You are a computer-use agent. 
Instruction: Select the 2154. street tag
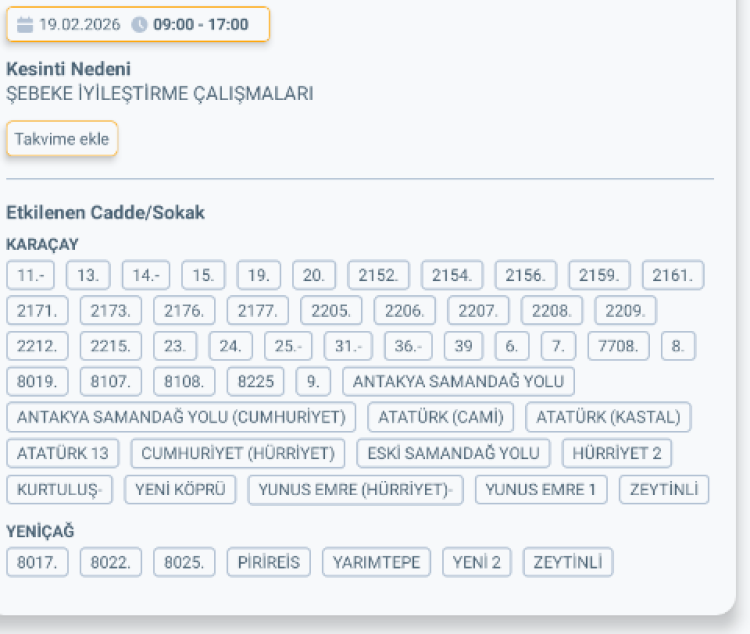452,275
